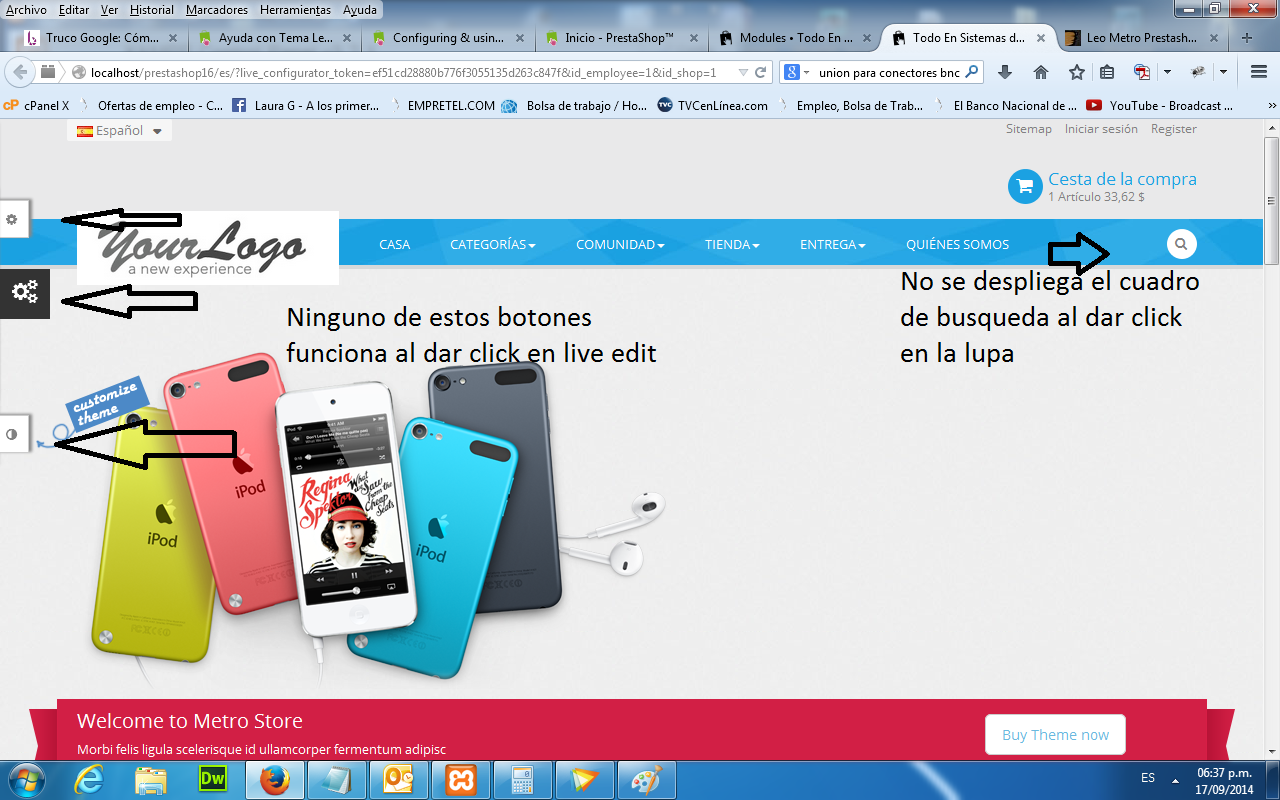This screenshot has width=1280, height=800.
Task: Open Dreamweaver from the taskbar
Action: point(213,779)
